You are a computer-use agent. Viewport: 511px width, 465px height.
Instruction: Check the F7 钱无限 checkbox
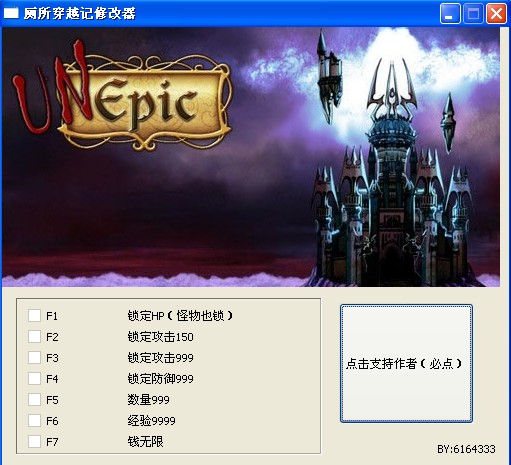click(x=34, y=441)
